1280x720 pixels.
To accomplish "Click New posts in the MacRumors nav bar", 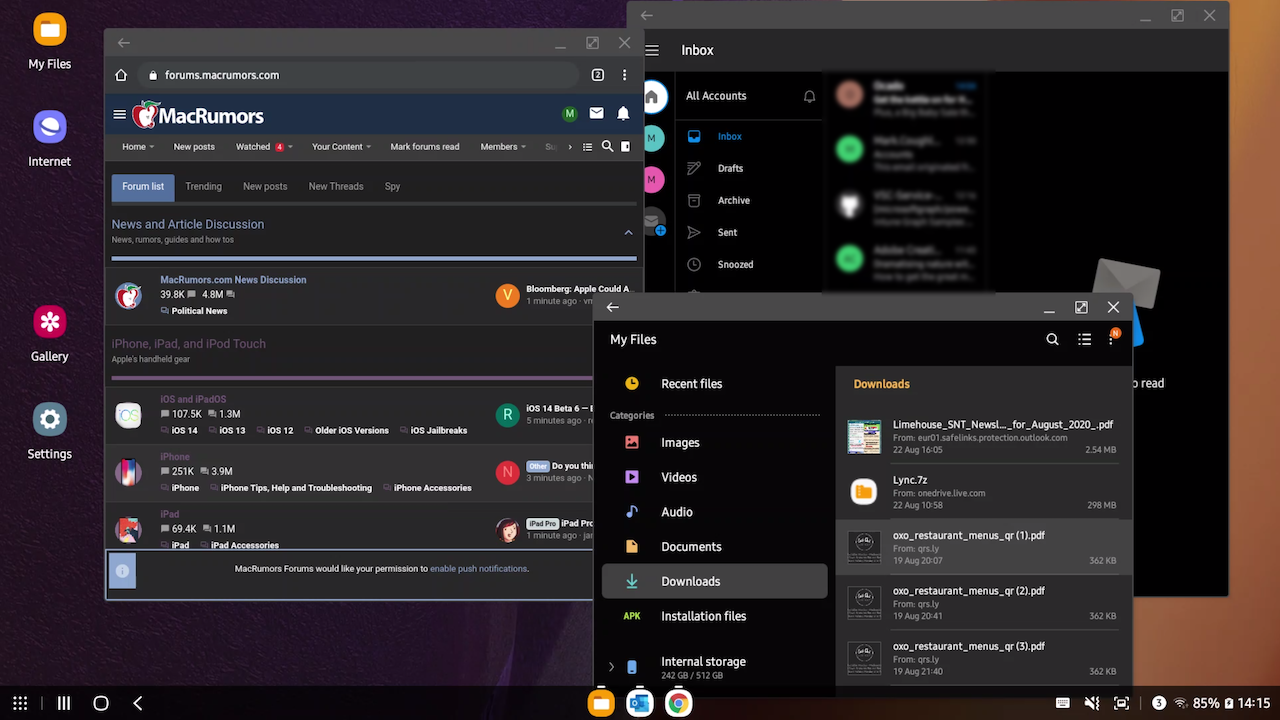I will 194,147.
